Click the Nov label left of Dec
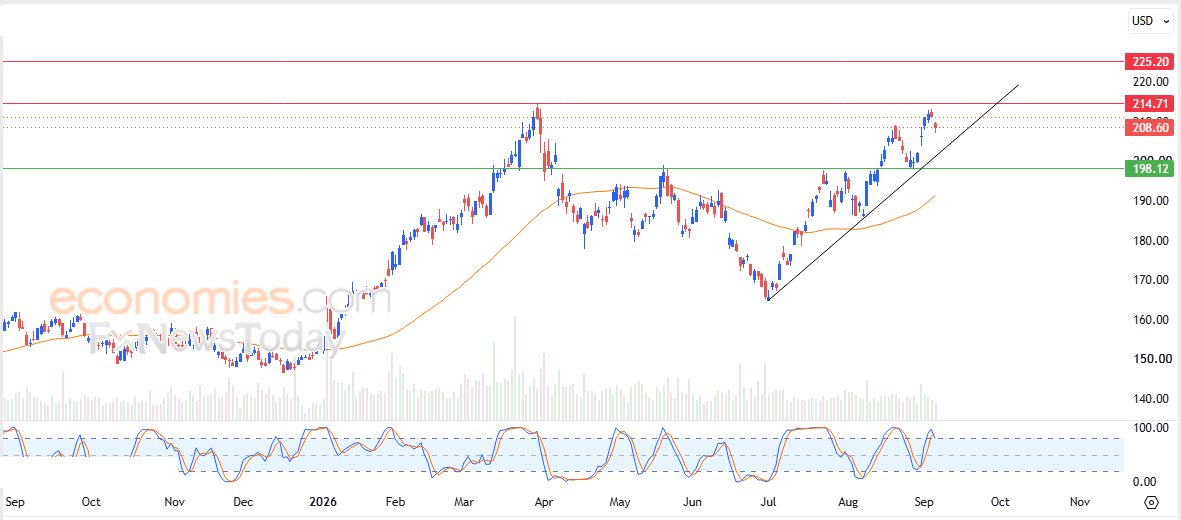The height and width of the screenshot is (520, 1181). 174,502
